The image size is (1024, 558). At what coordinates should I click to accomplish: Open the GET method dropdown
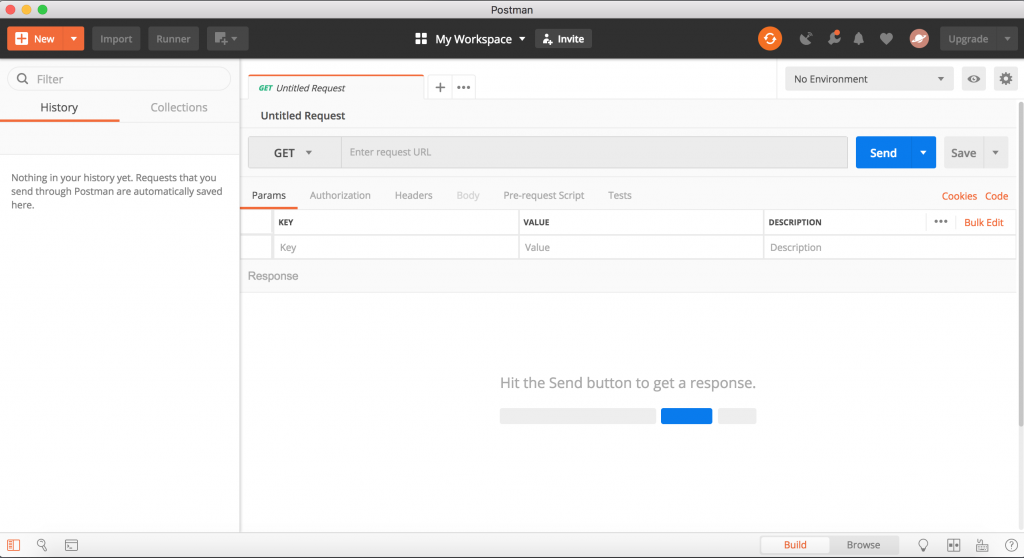point(294,153)
